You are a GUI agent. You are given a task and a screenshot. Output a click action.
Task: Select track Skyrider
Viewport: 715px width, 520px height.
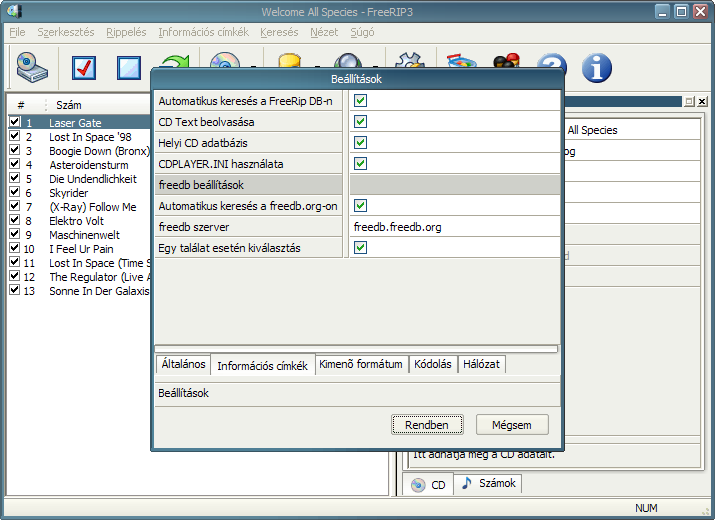(68, 193)
